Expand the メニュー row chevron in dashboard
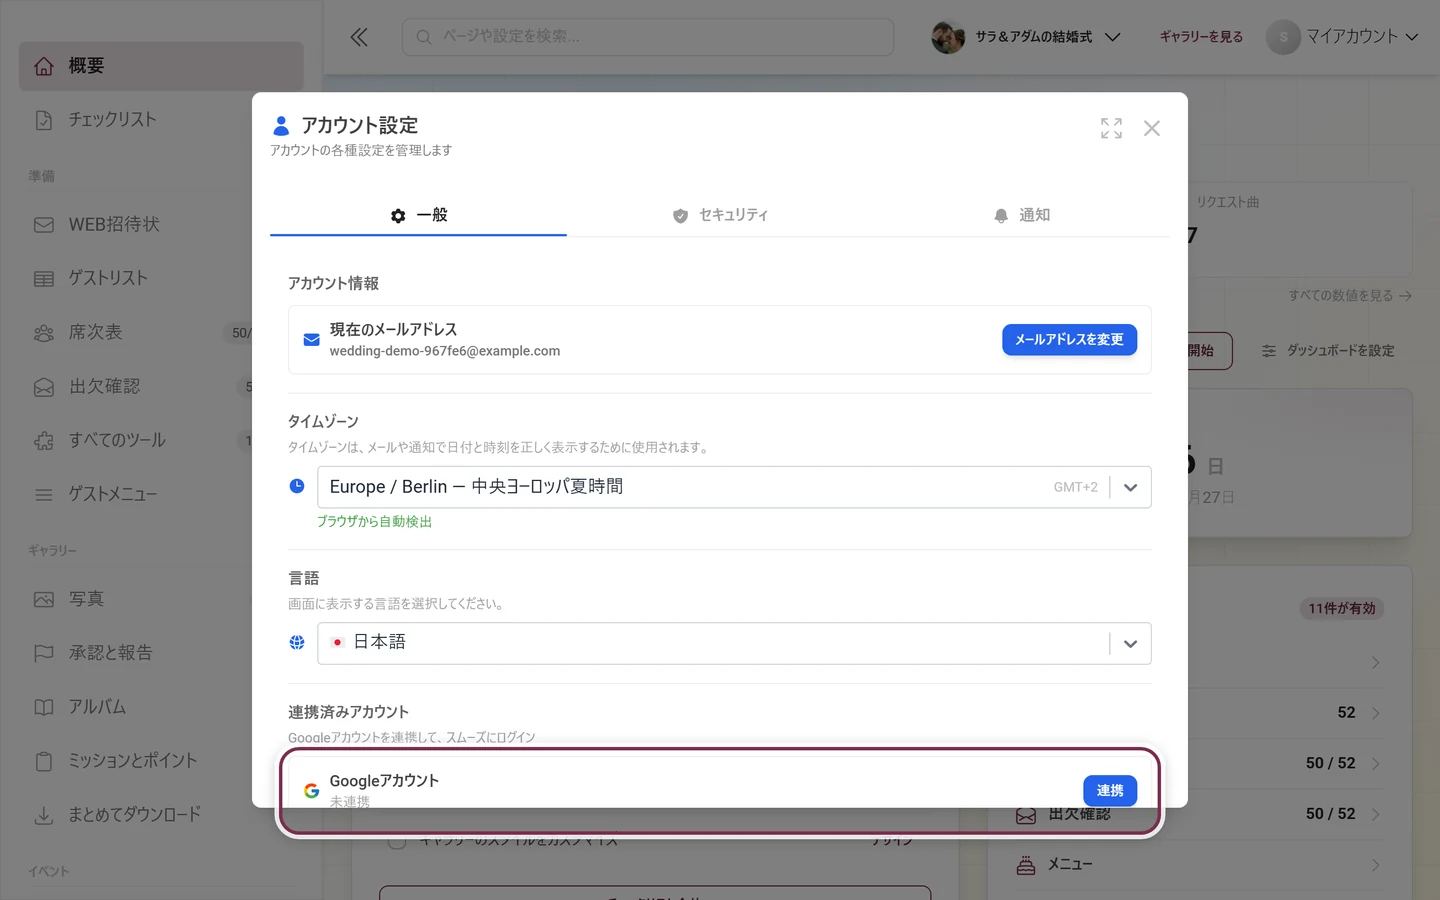1440x900 pixels. tap(1376, 865)
